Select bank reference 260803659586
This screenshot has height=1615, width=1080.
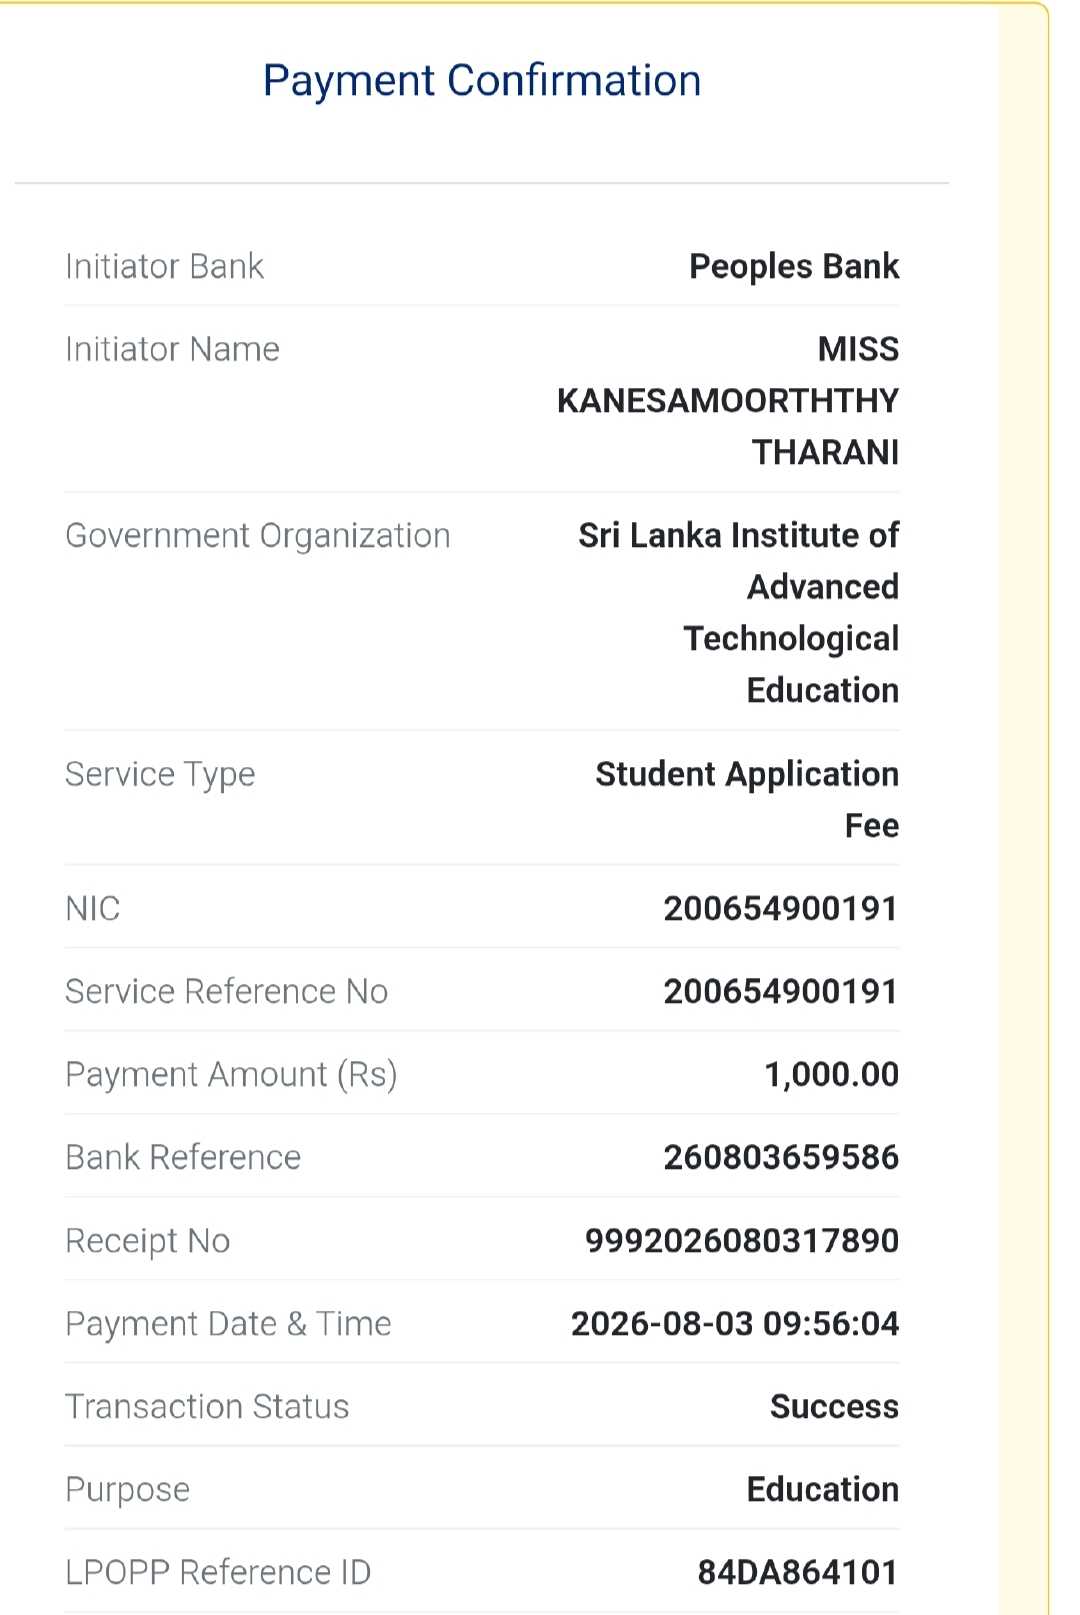781,1157
